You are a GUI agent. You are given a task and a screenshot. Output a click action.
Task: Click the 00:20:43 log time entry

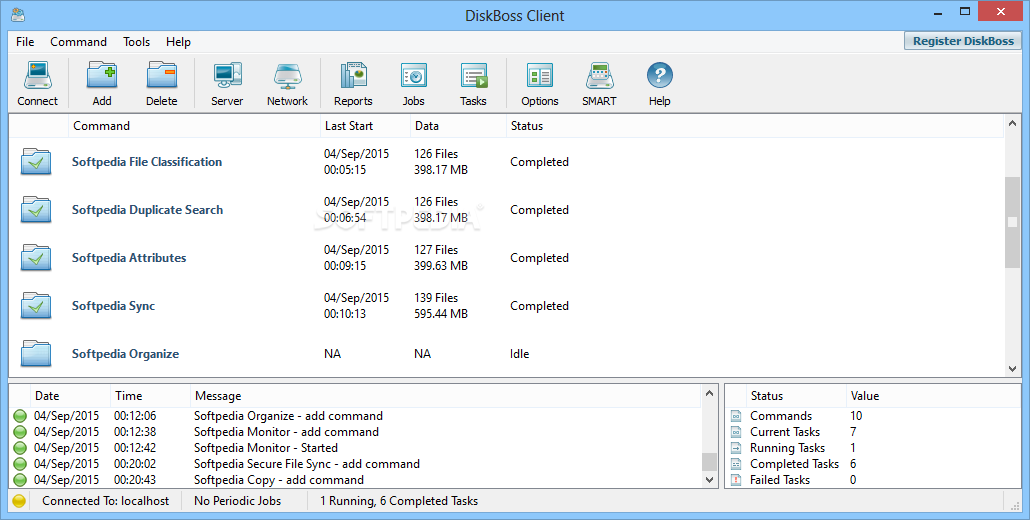coord(135,480)
